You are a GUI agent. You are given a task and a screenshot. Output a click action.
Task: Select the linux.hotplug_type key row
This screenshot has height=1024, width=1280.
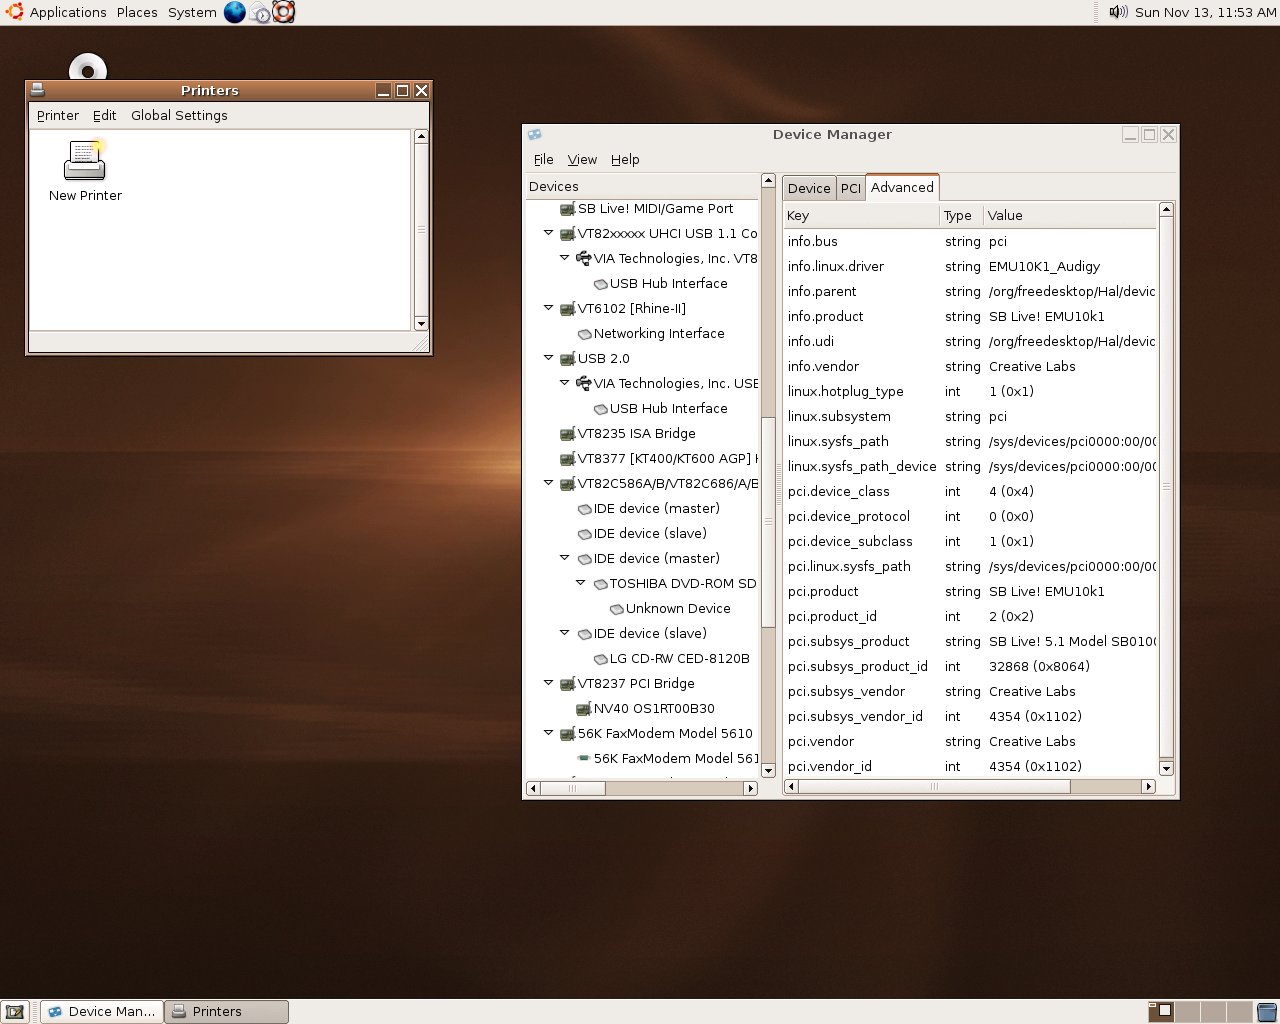click(x=845, y=392)
